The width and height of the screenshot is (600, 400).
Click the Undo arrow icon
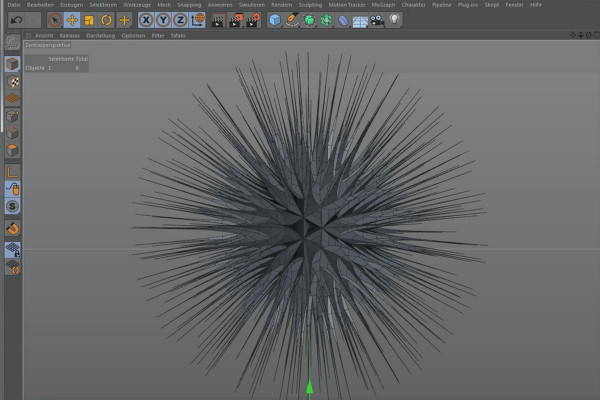pyautogui.click(x=16, y=20)
